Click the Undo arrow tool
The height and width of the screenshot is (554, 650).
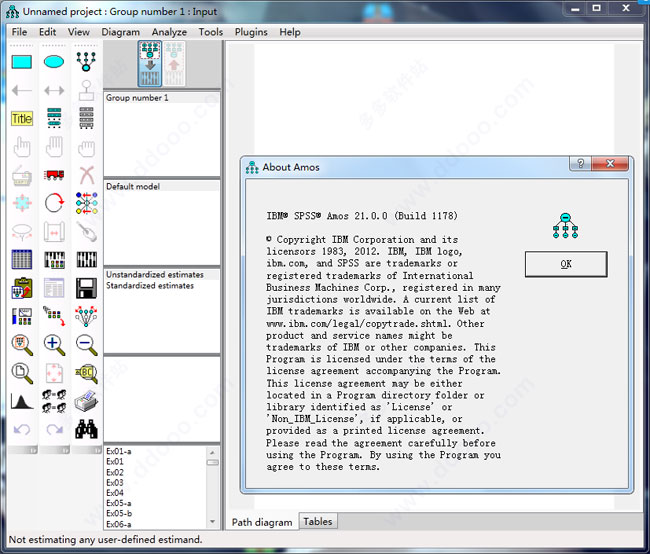pyautogui.click(x=22, y=429)
